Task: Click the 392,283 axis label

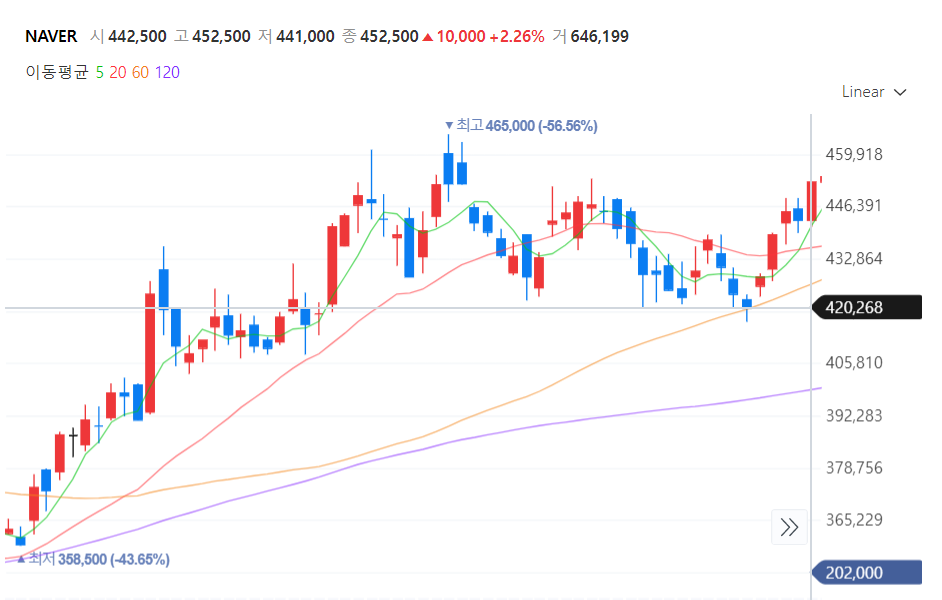Action: tap(854, 415)
